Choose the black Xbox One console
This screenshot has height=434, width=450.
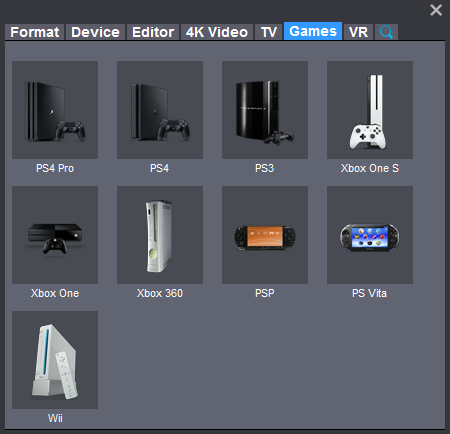55,235
